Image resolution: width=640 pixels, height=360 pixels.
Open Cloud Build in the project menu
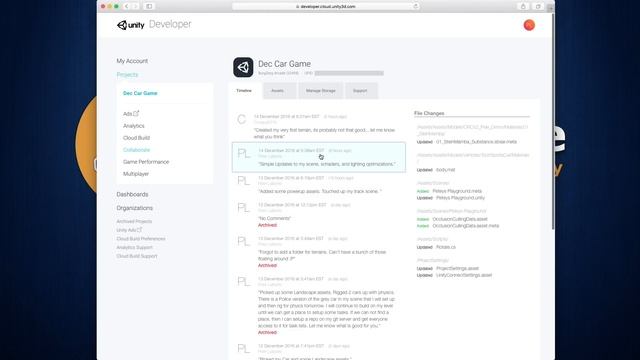tap(136, 138)
